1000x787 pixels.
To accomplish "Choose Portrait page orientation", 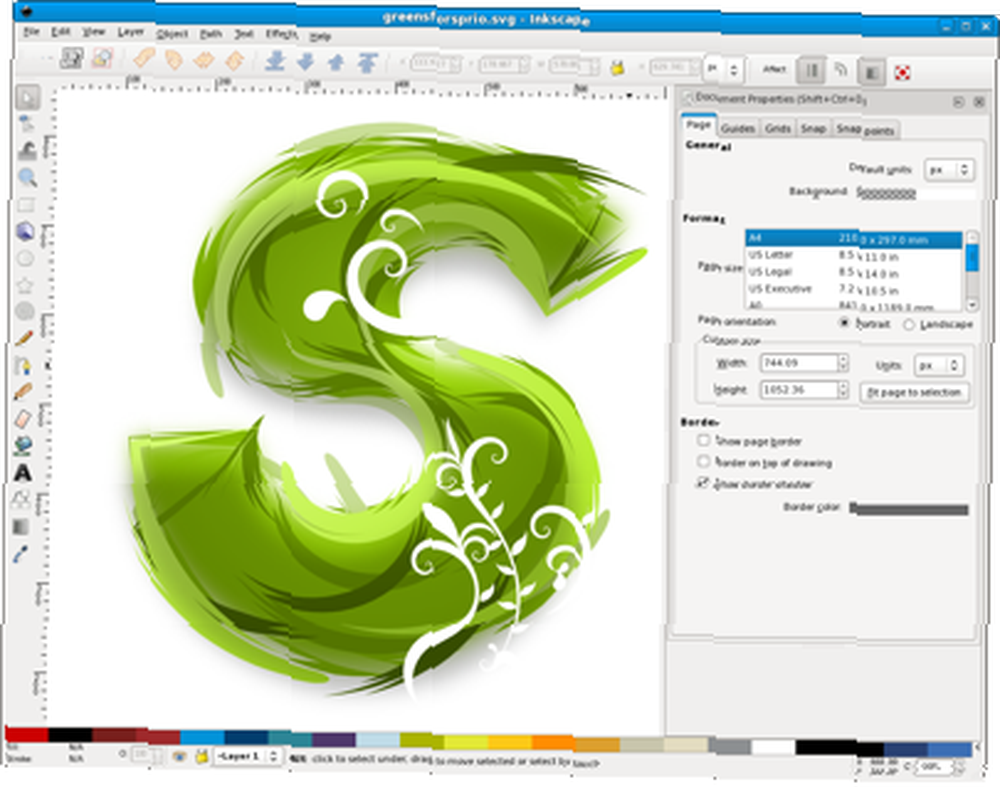I will 844,323.
